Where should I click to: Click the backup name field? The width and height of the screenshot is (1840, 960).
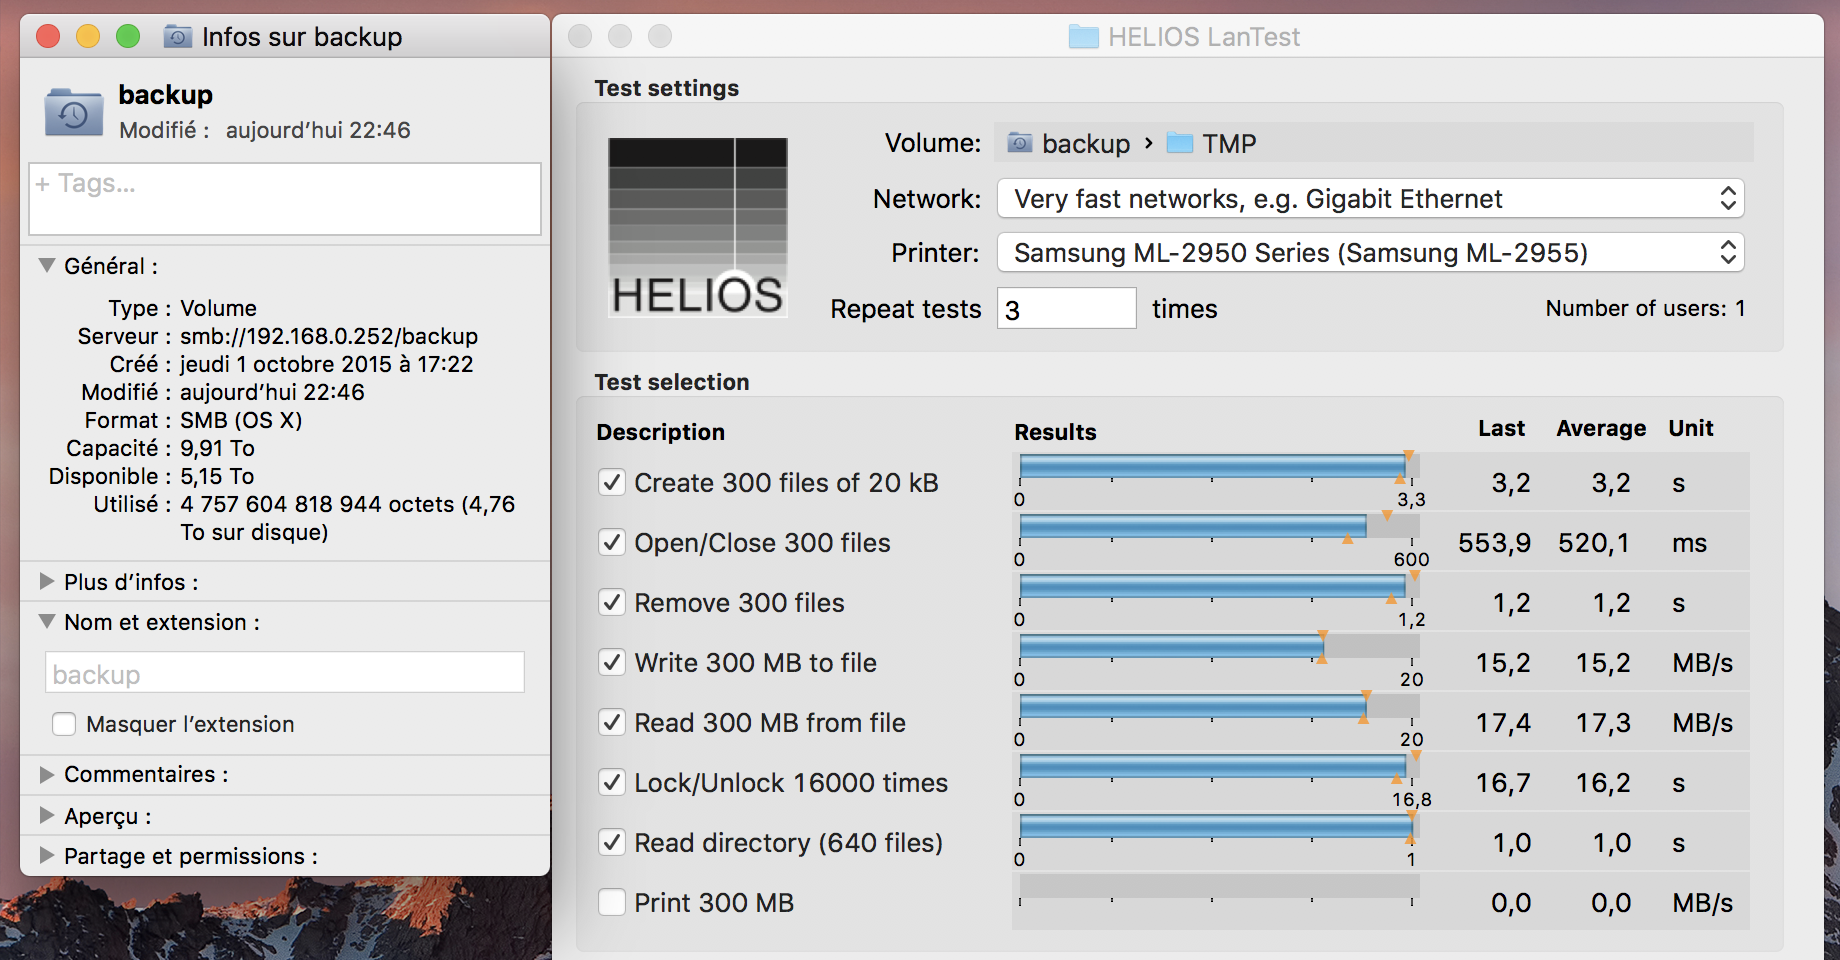[285, 673]
